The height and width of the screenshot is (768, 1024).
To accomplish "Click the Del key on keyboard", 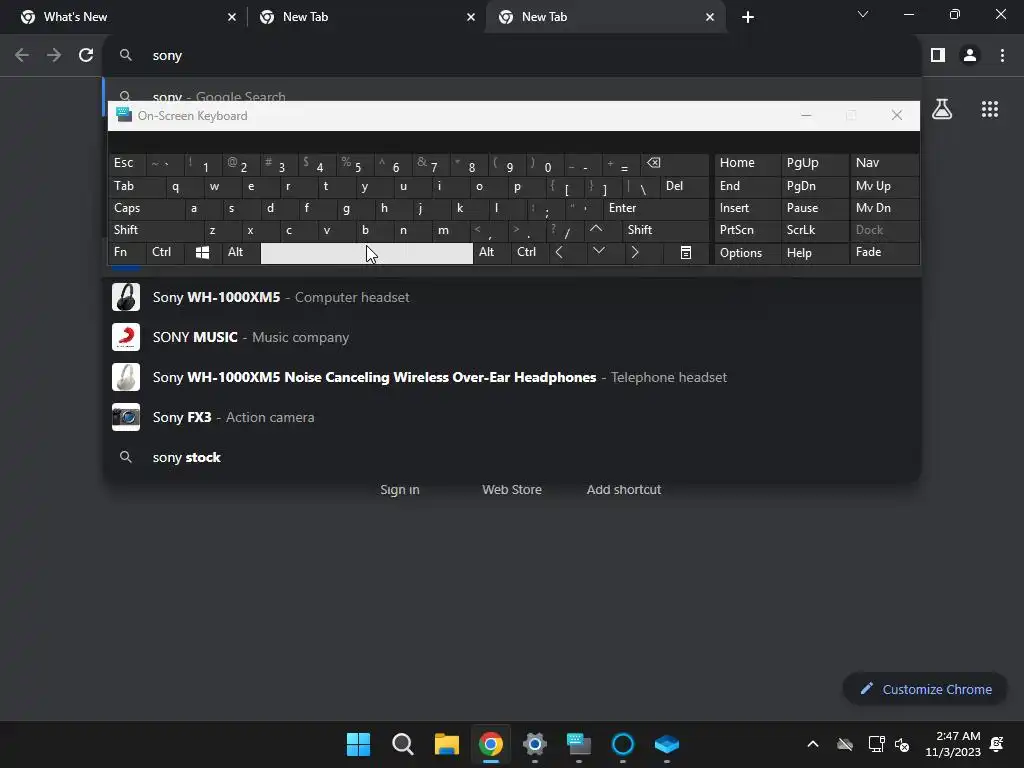I will pos(684,186).
